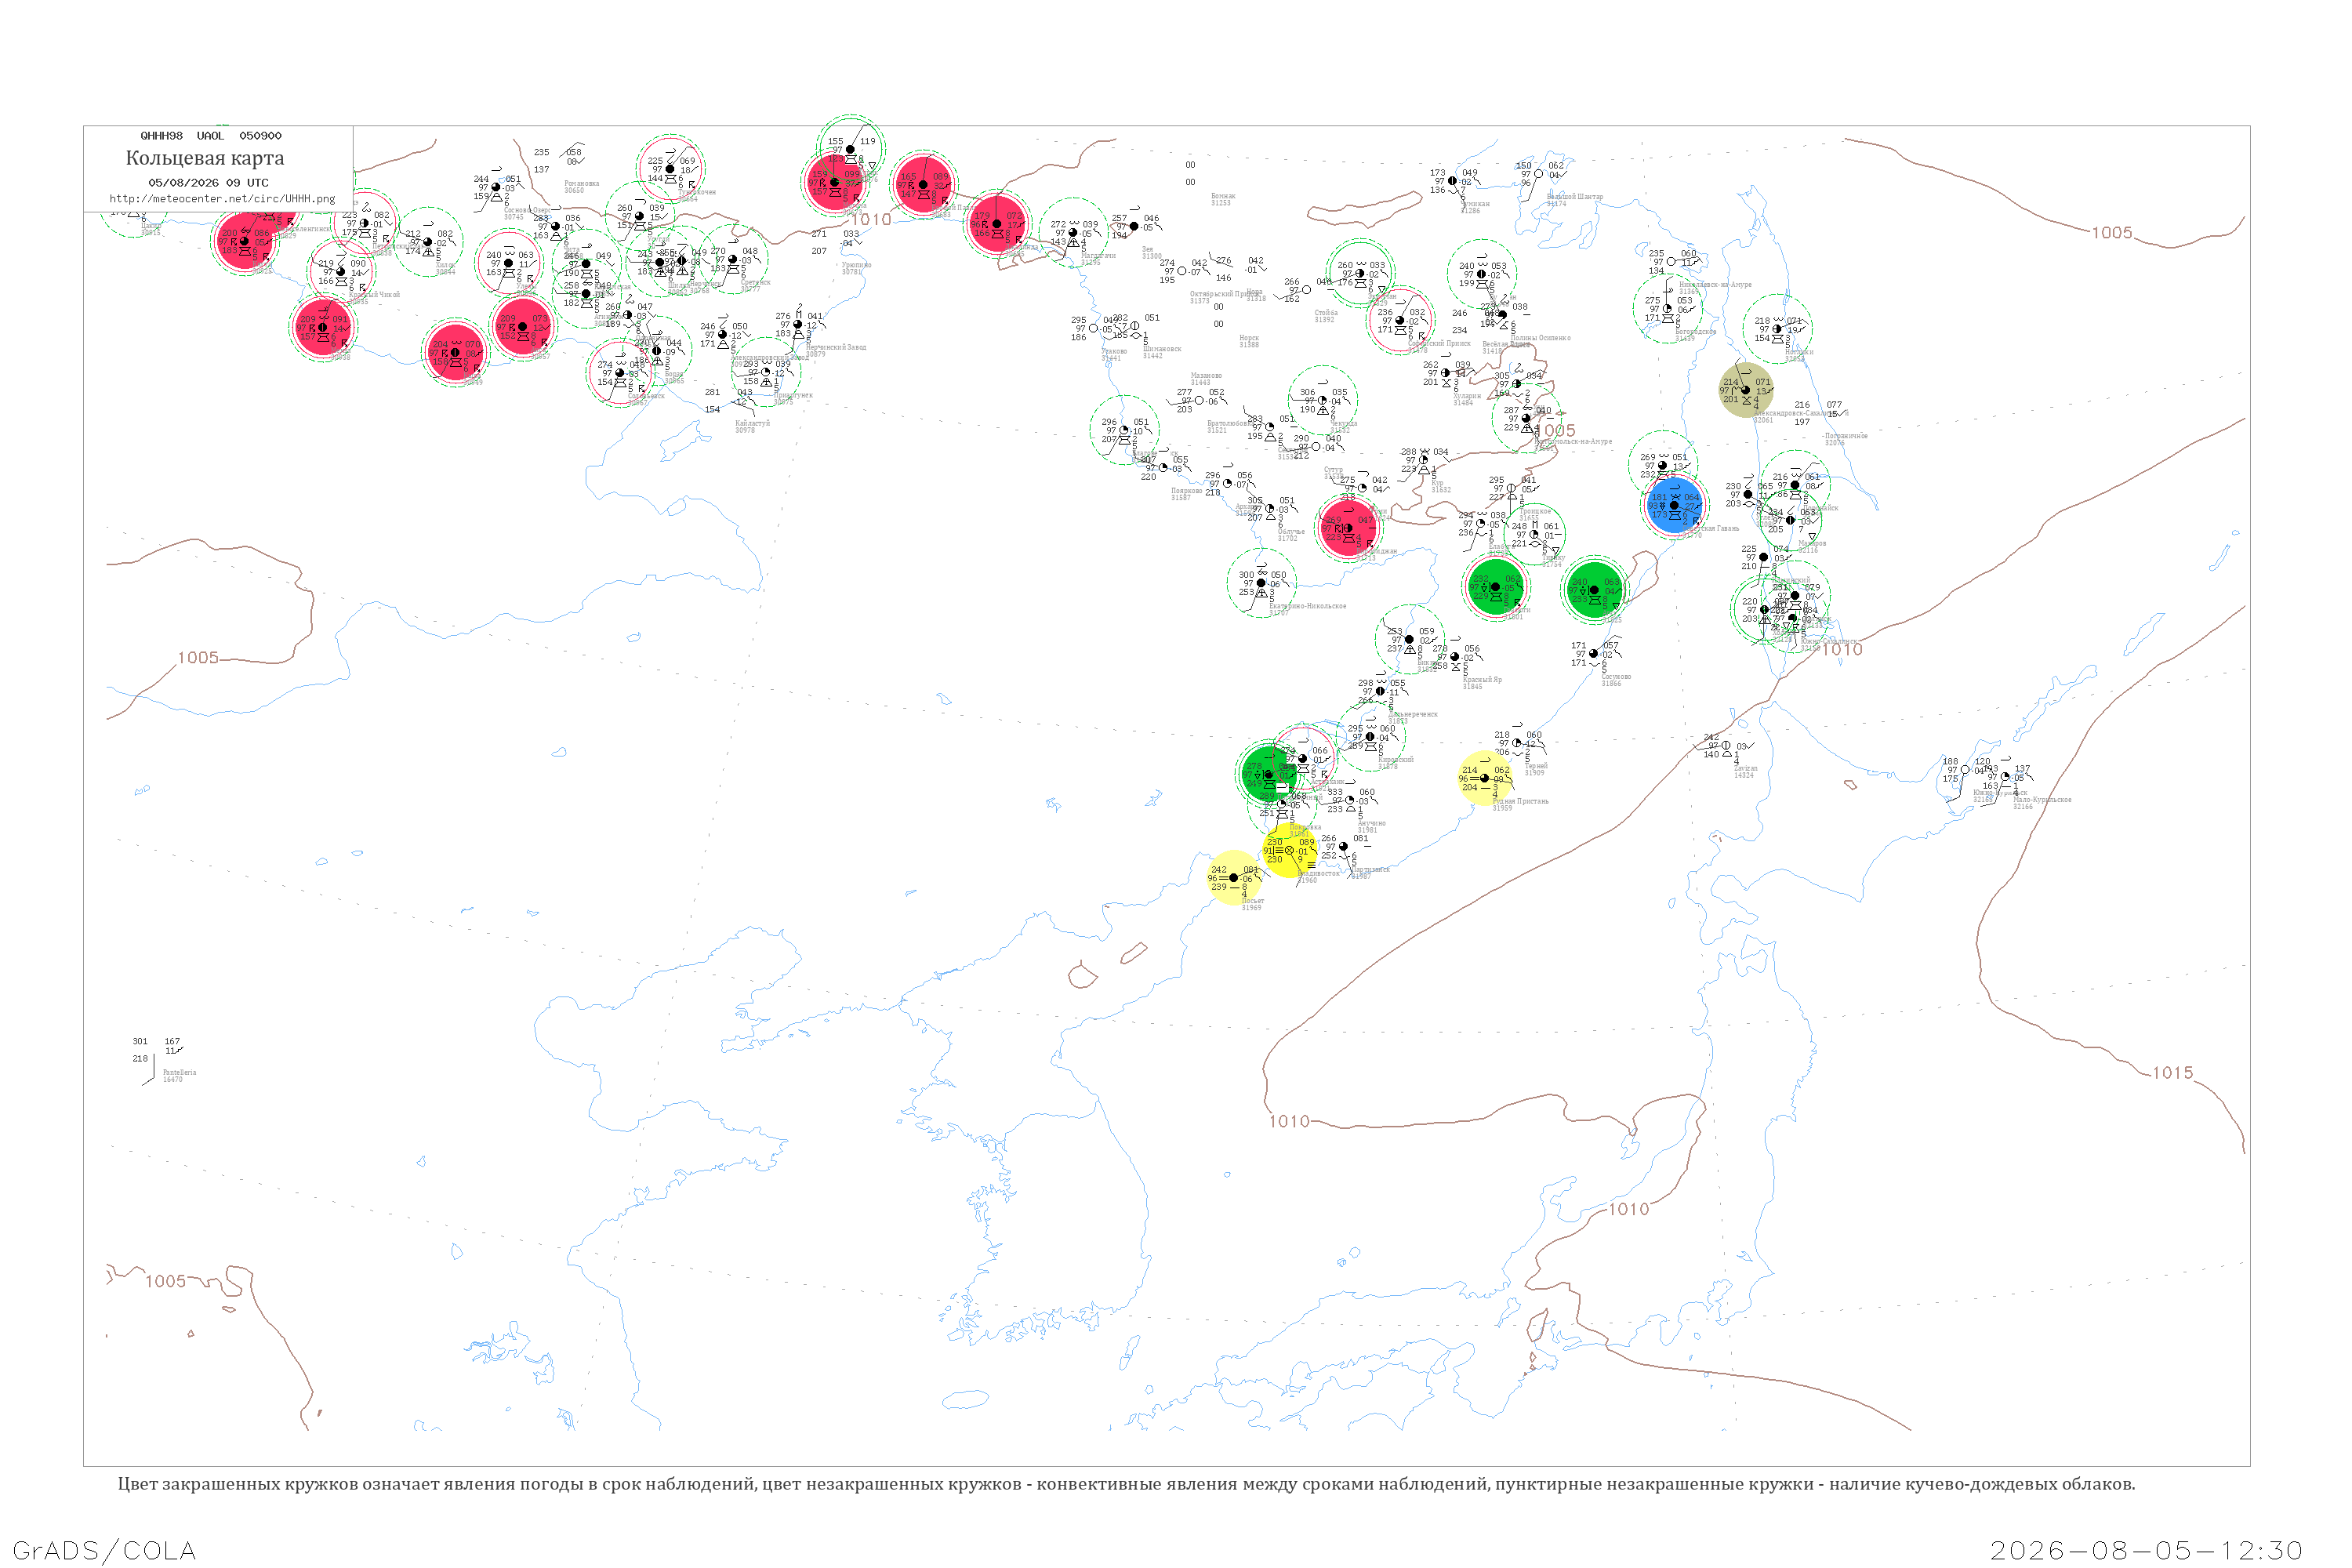Viewport: 2352px width, 1568px height.
Task: Click the blue Советская Гавань station circle
Action: pos(1675,506)
